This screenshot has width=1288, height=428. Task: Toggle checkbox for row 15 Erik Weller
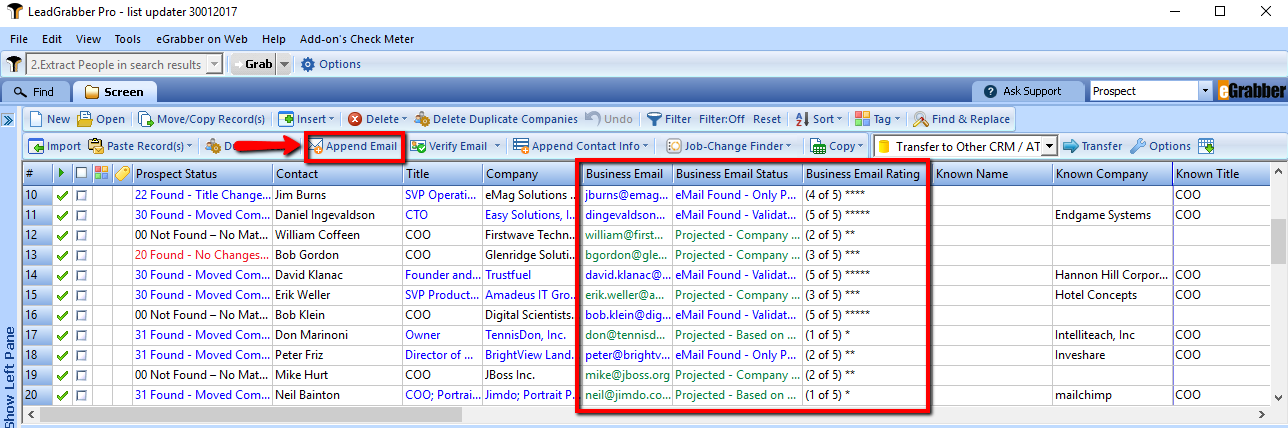pyautogui.click(x=81, y=295)
